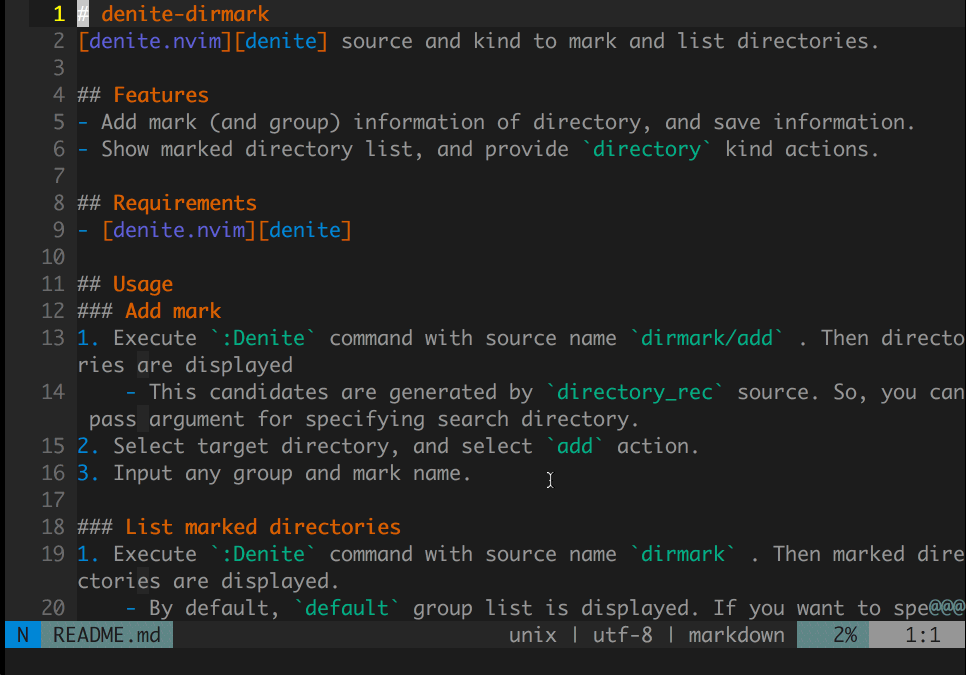Click inline code ':Denite' on line 19

pos(263,554)
